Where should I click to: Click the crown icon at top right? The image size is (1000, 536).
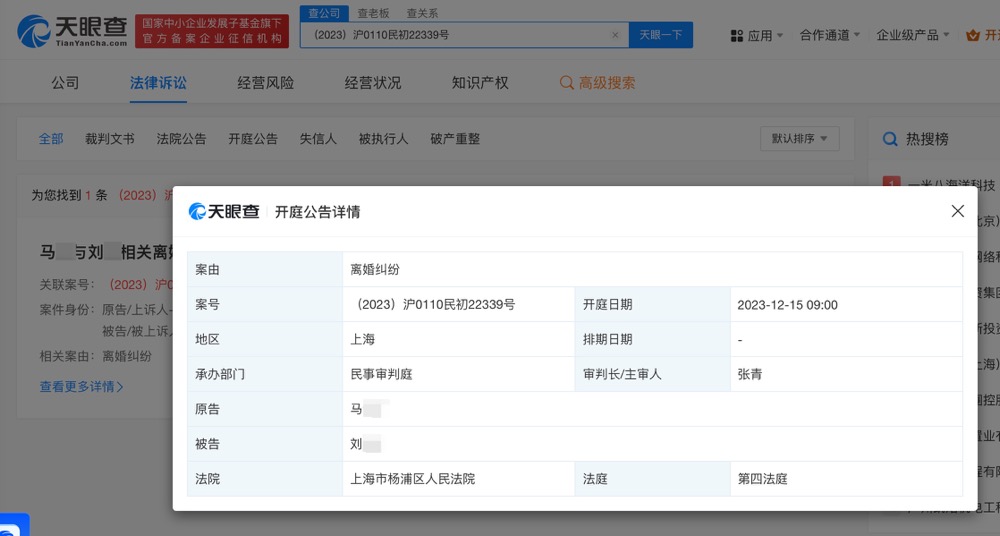point(973,36)
